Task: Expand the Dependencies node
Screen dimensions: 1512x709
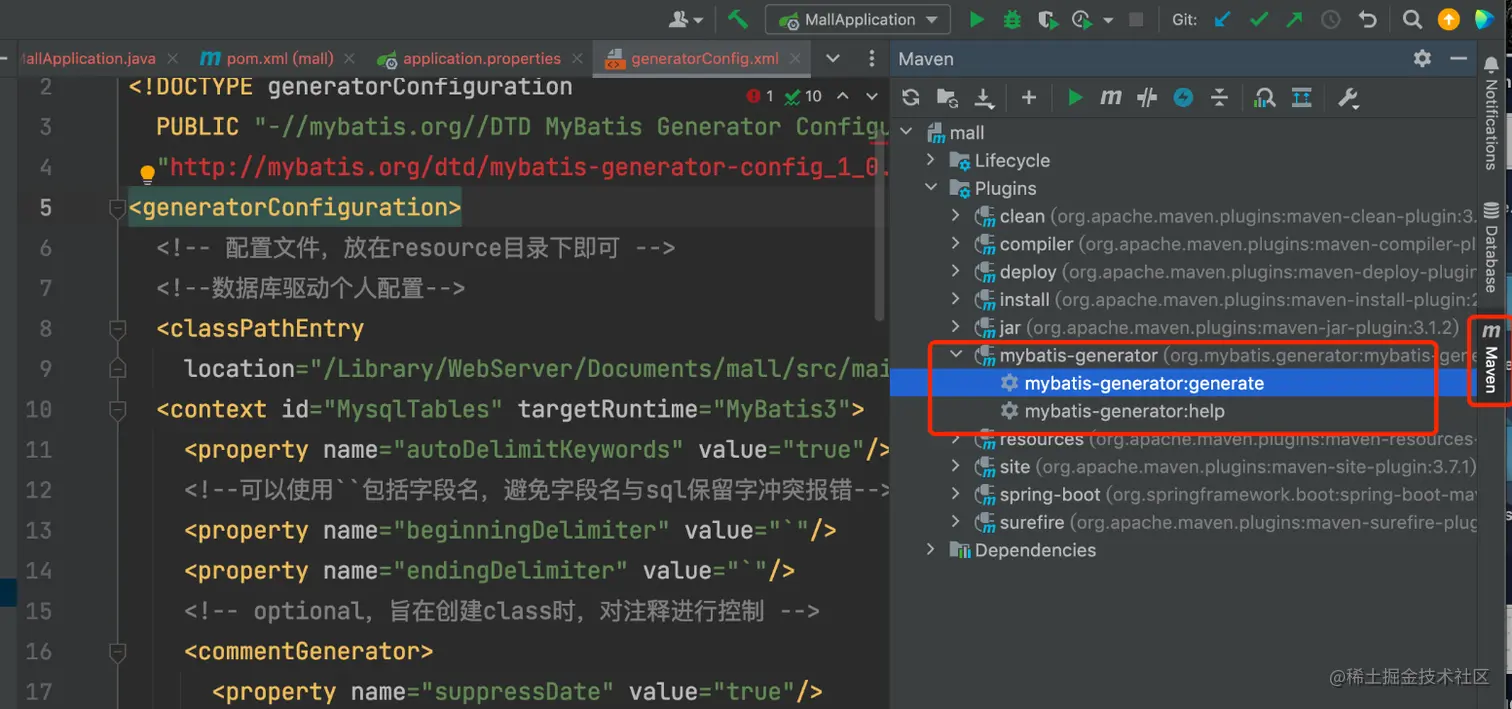Action: pos(931,550)
